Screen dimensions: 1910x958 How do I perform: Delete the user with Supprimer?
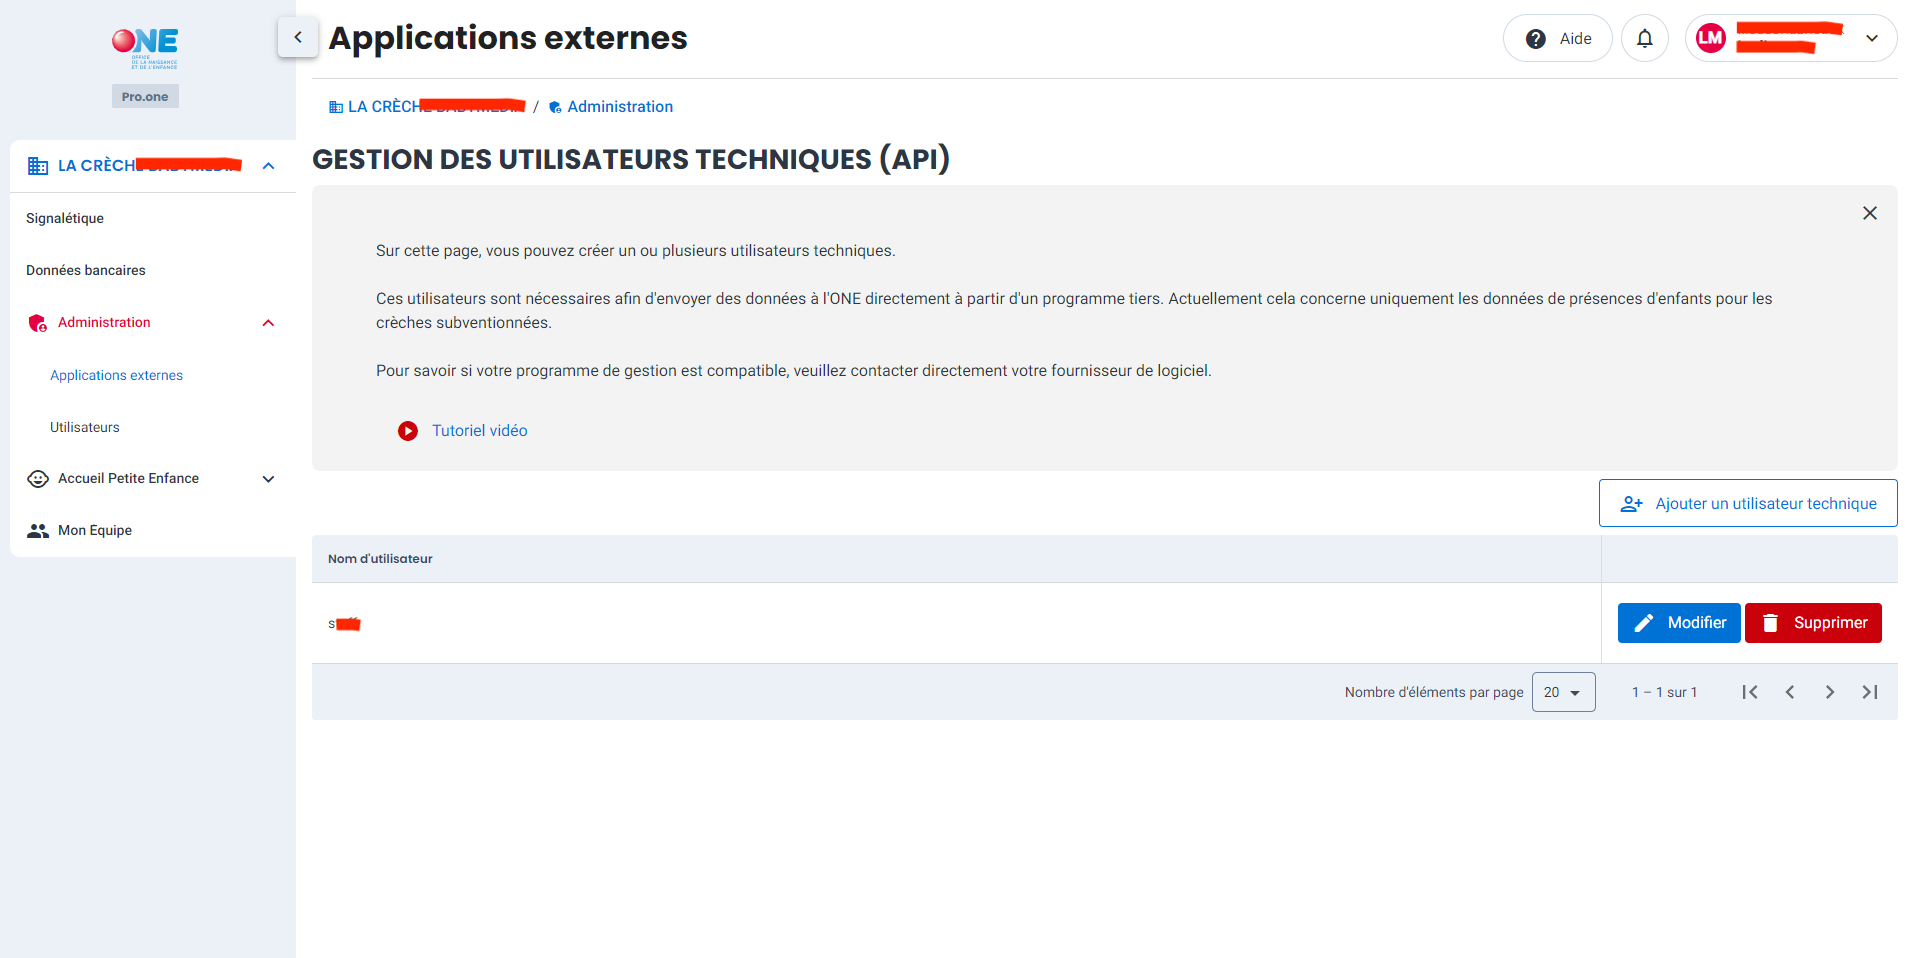click(x=1812, y=623)
